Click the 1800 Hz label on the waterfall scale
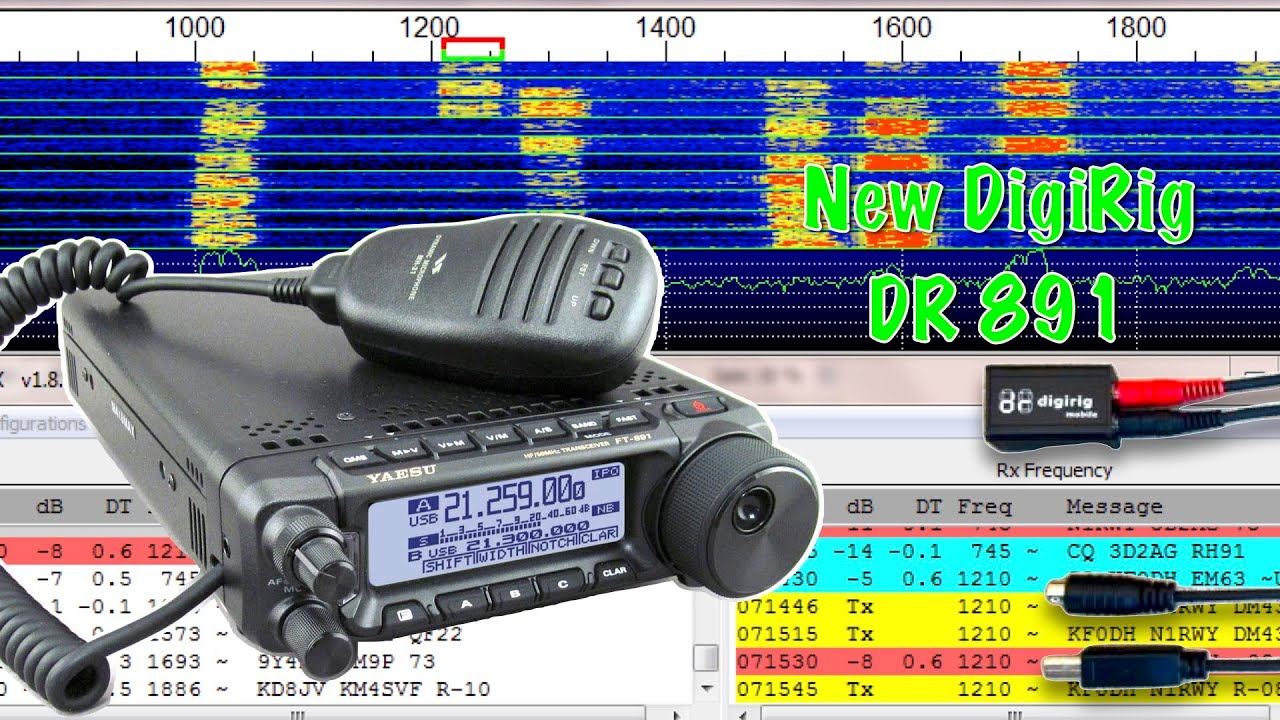Screen dimensions: 1280x720 click(x=1137, y=28)
